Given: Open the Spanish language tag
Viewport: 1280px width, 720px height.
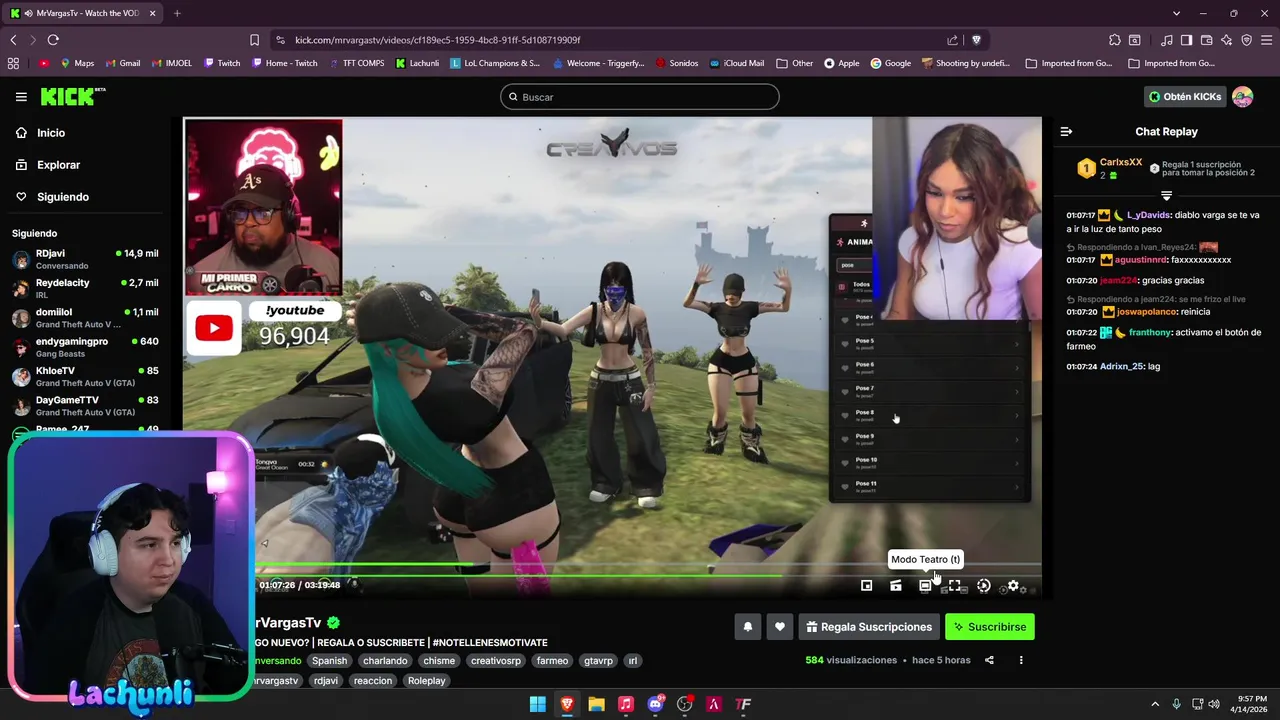Looking at the screenshot, I should (329, 661).
